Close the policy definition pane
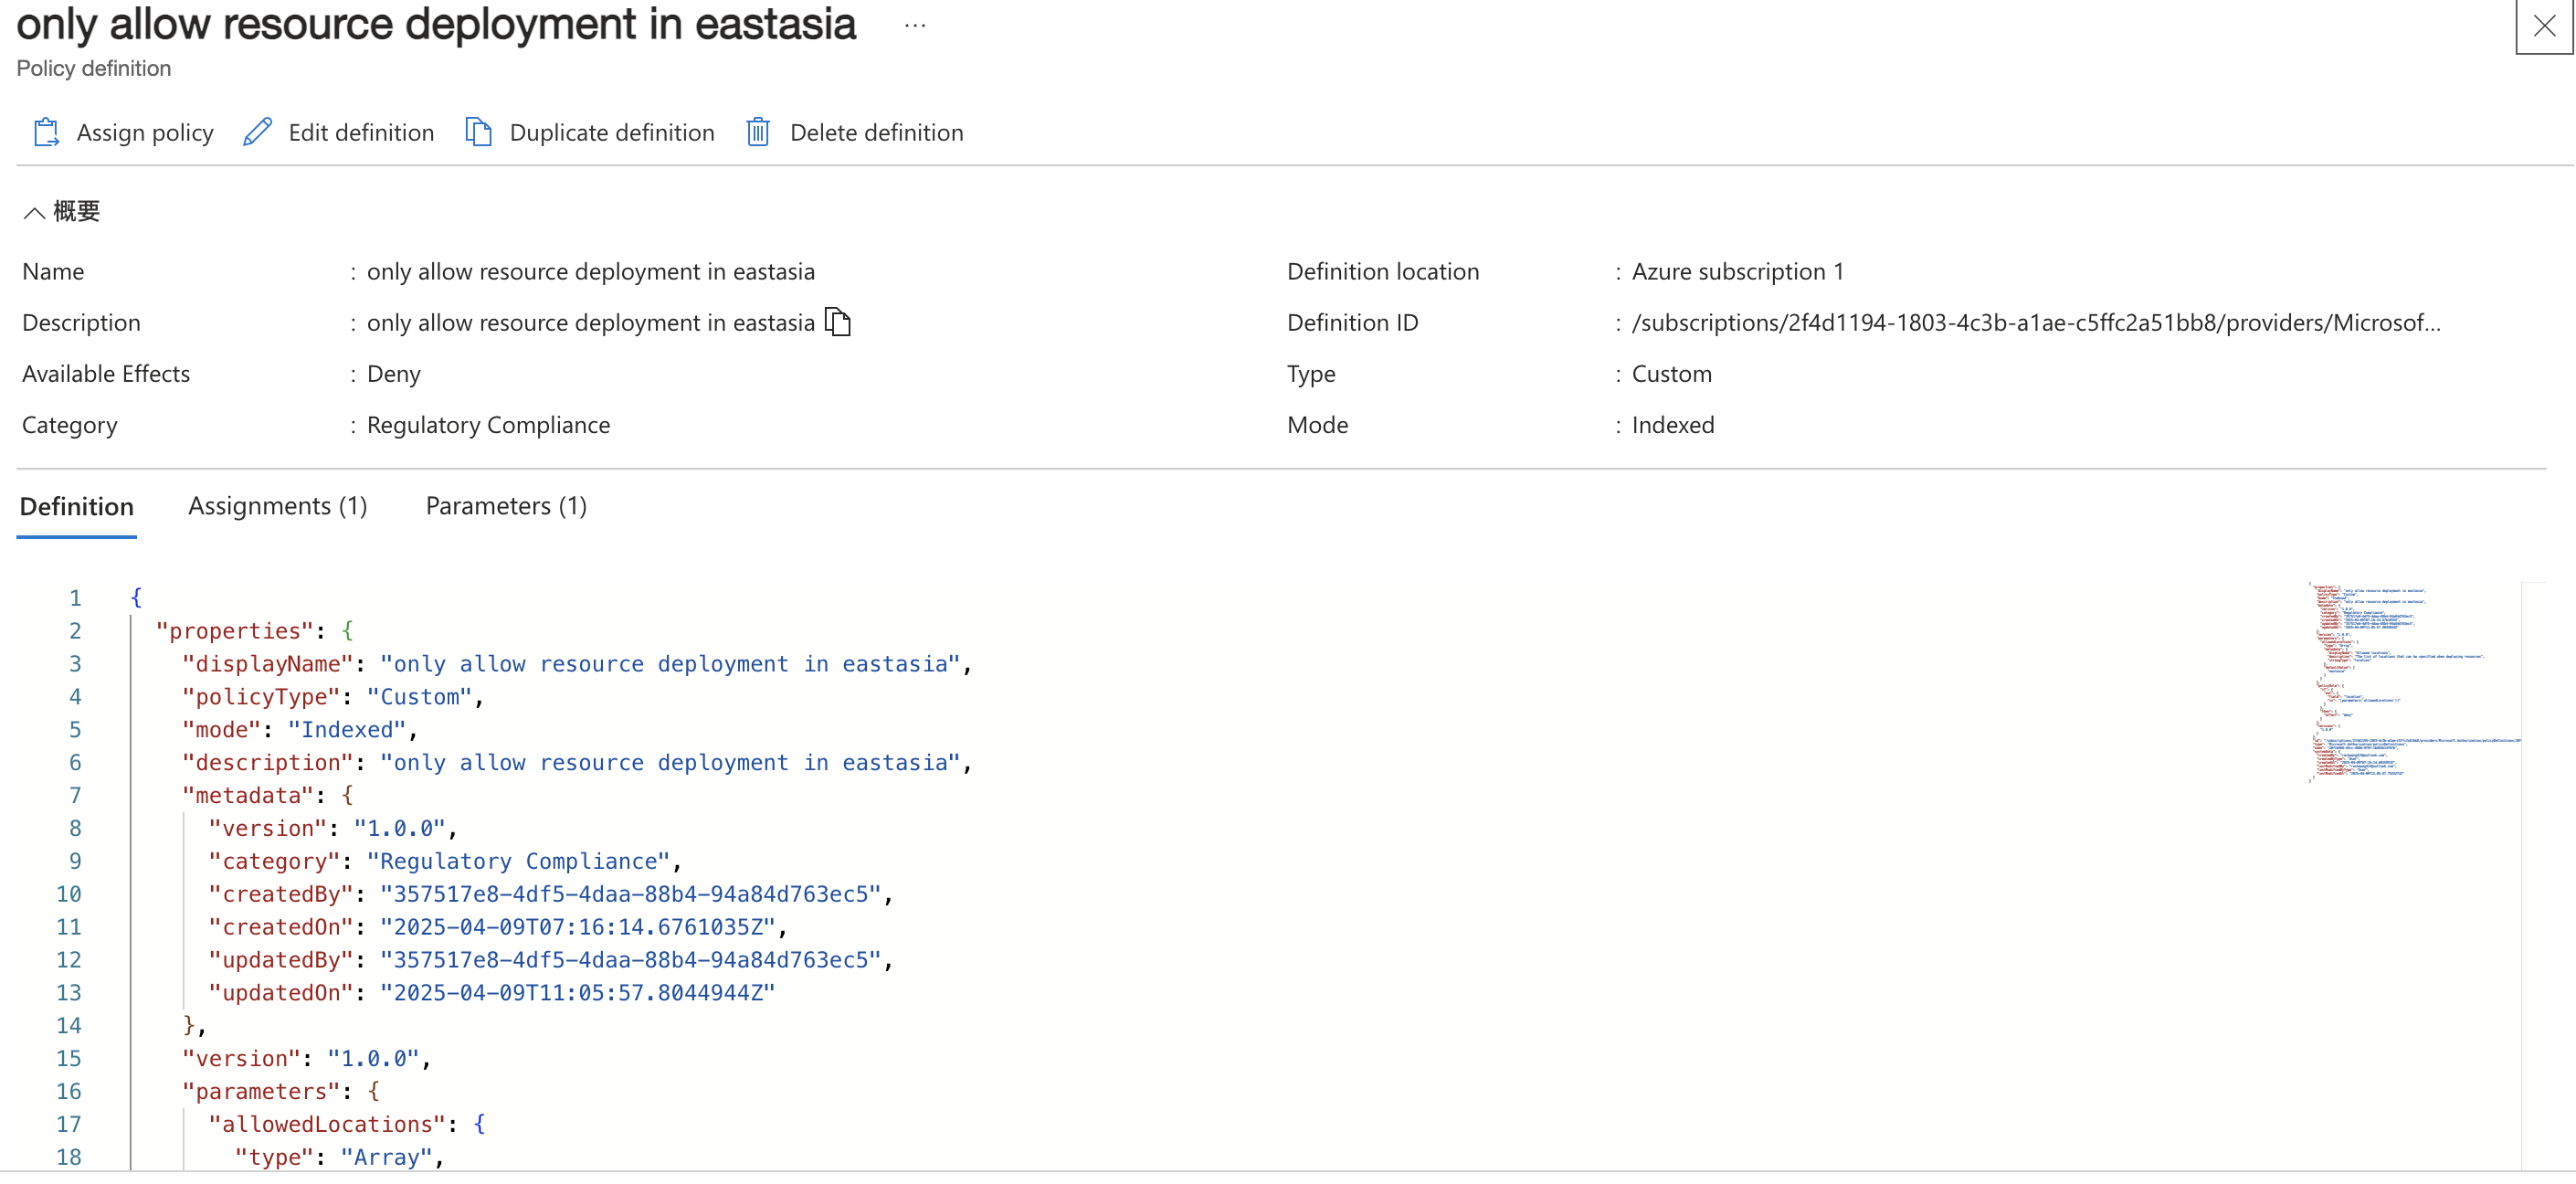This screenshot has width=2576, height=1184. [x=2543, y=26]
